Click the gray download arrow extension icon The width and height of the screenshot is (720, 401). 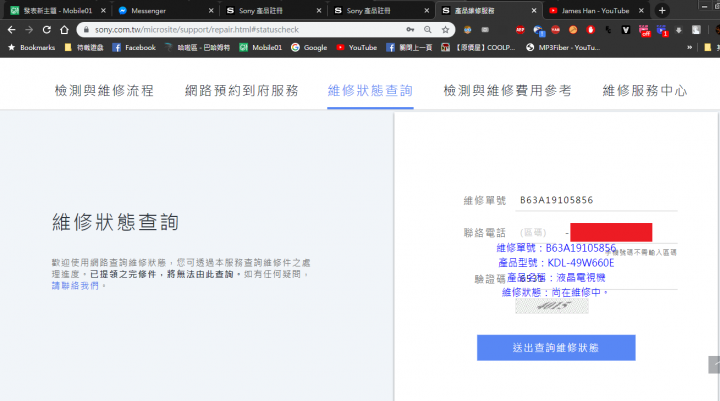pyautogui.click(x=679, y=30)
